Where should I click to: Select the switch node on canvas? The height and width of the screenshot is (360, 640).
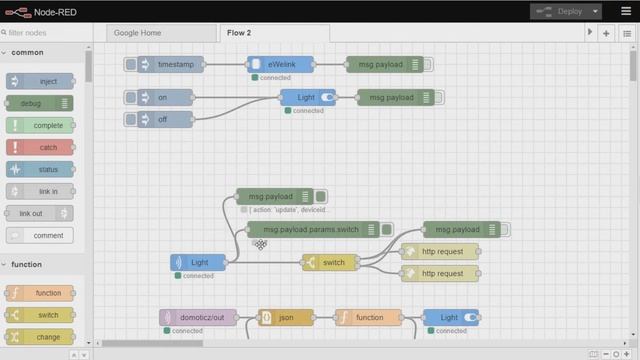coord(330,262)
